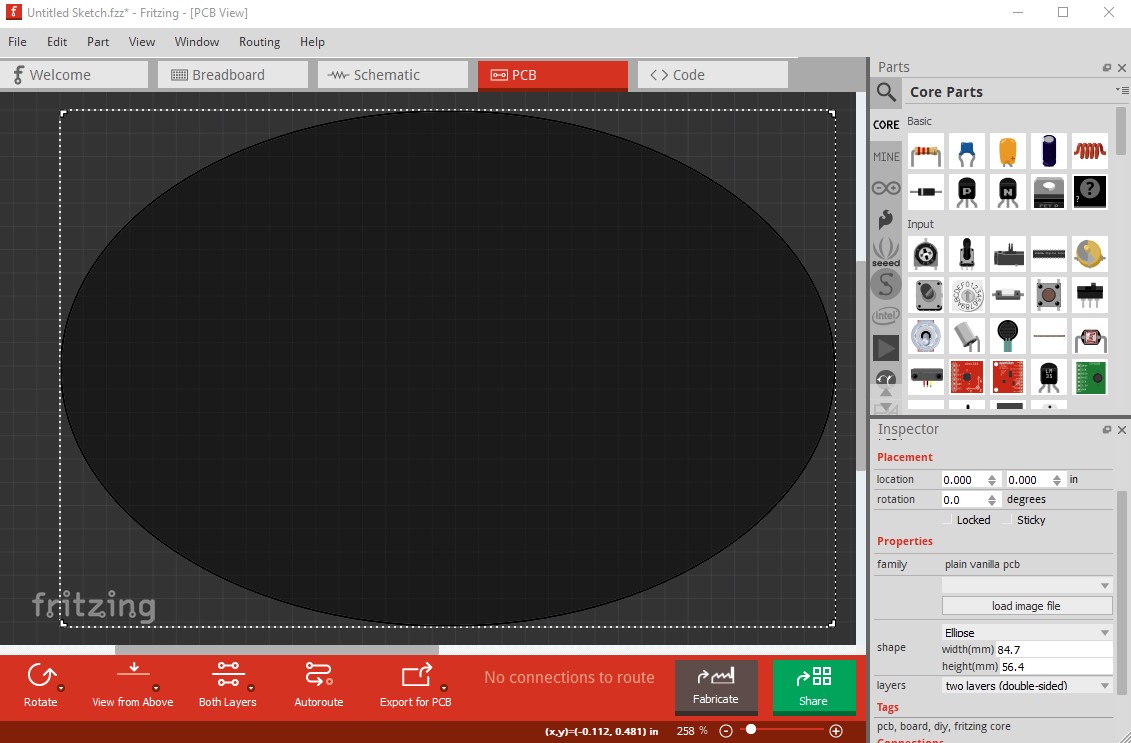Step the rotation degrees spinner
The width and height of the screenshot is (1131, 743).
coord(992,500)
